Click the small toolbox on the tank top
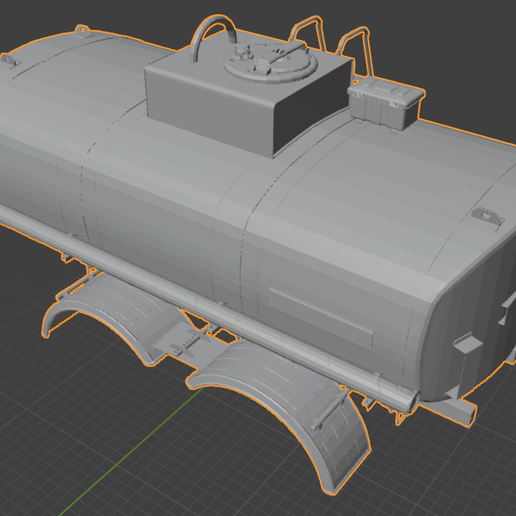Screen dimensions: 516x516 click(386, 104)
